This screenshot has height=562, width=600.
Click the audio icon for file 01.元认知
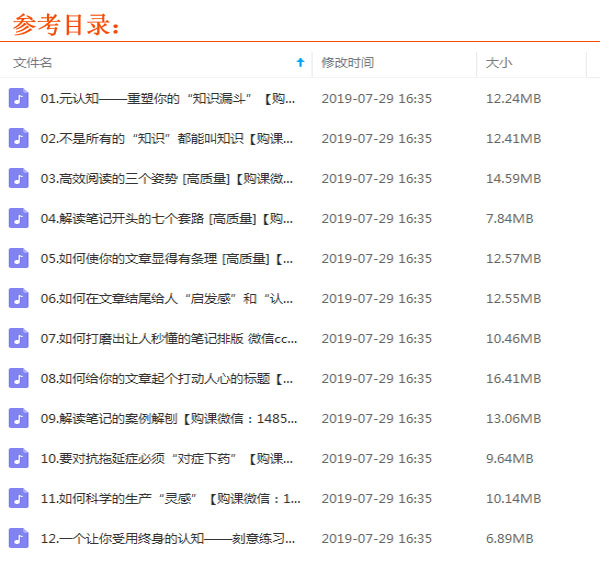click(18, 98)
